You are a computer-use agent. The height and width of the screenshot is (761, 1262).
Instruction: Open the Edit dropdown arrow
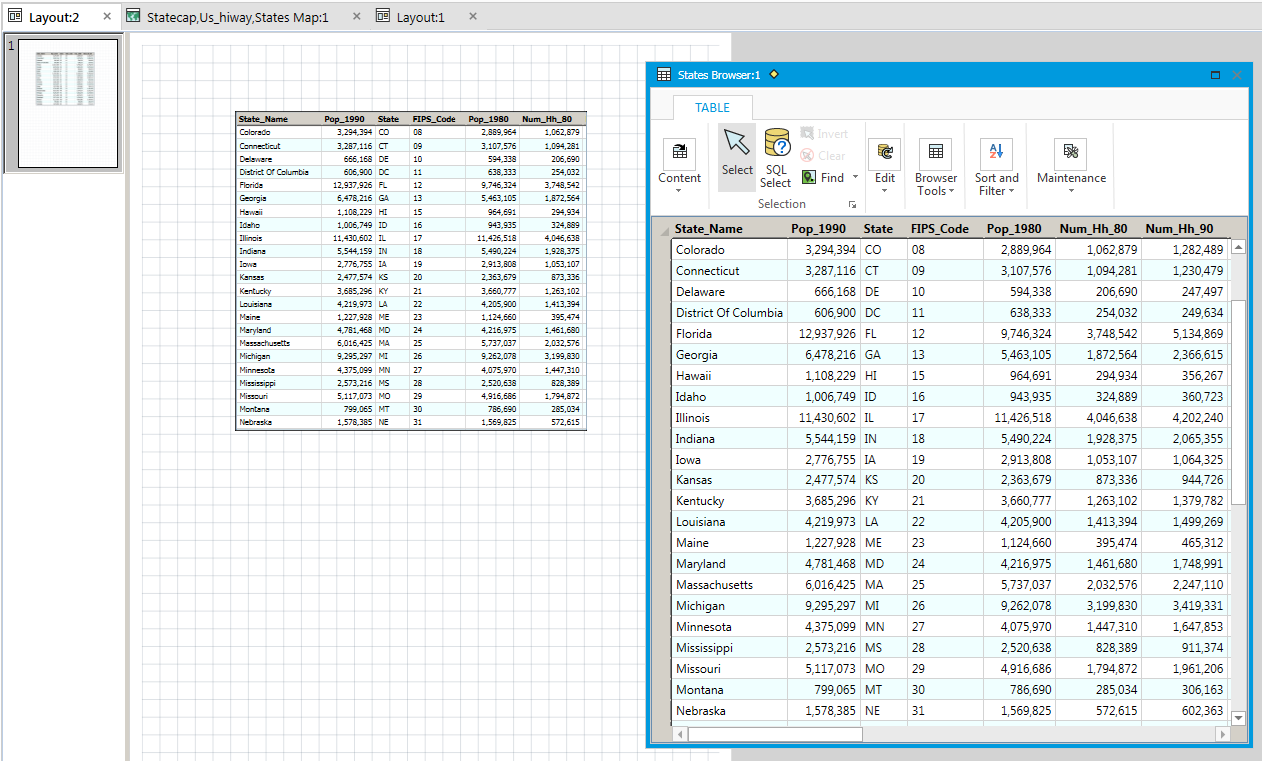pyautogui.click(x=884, y=188)
